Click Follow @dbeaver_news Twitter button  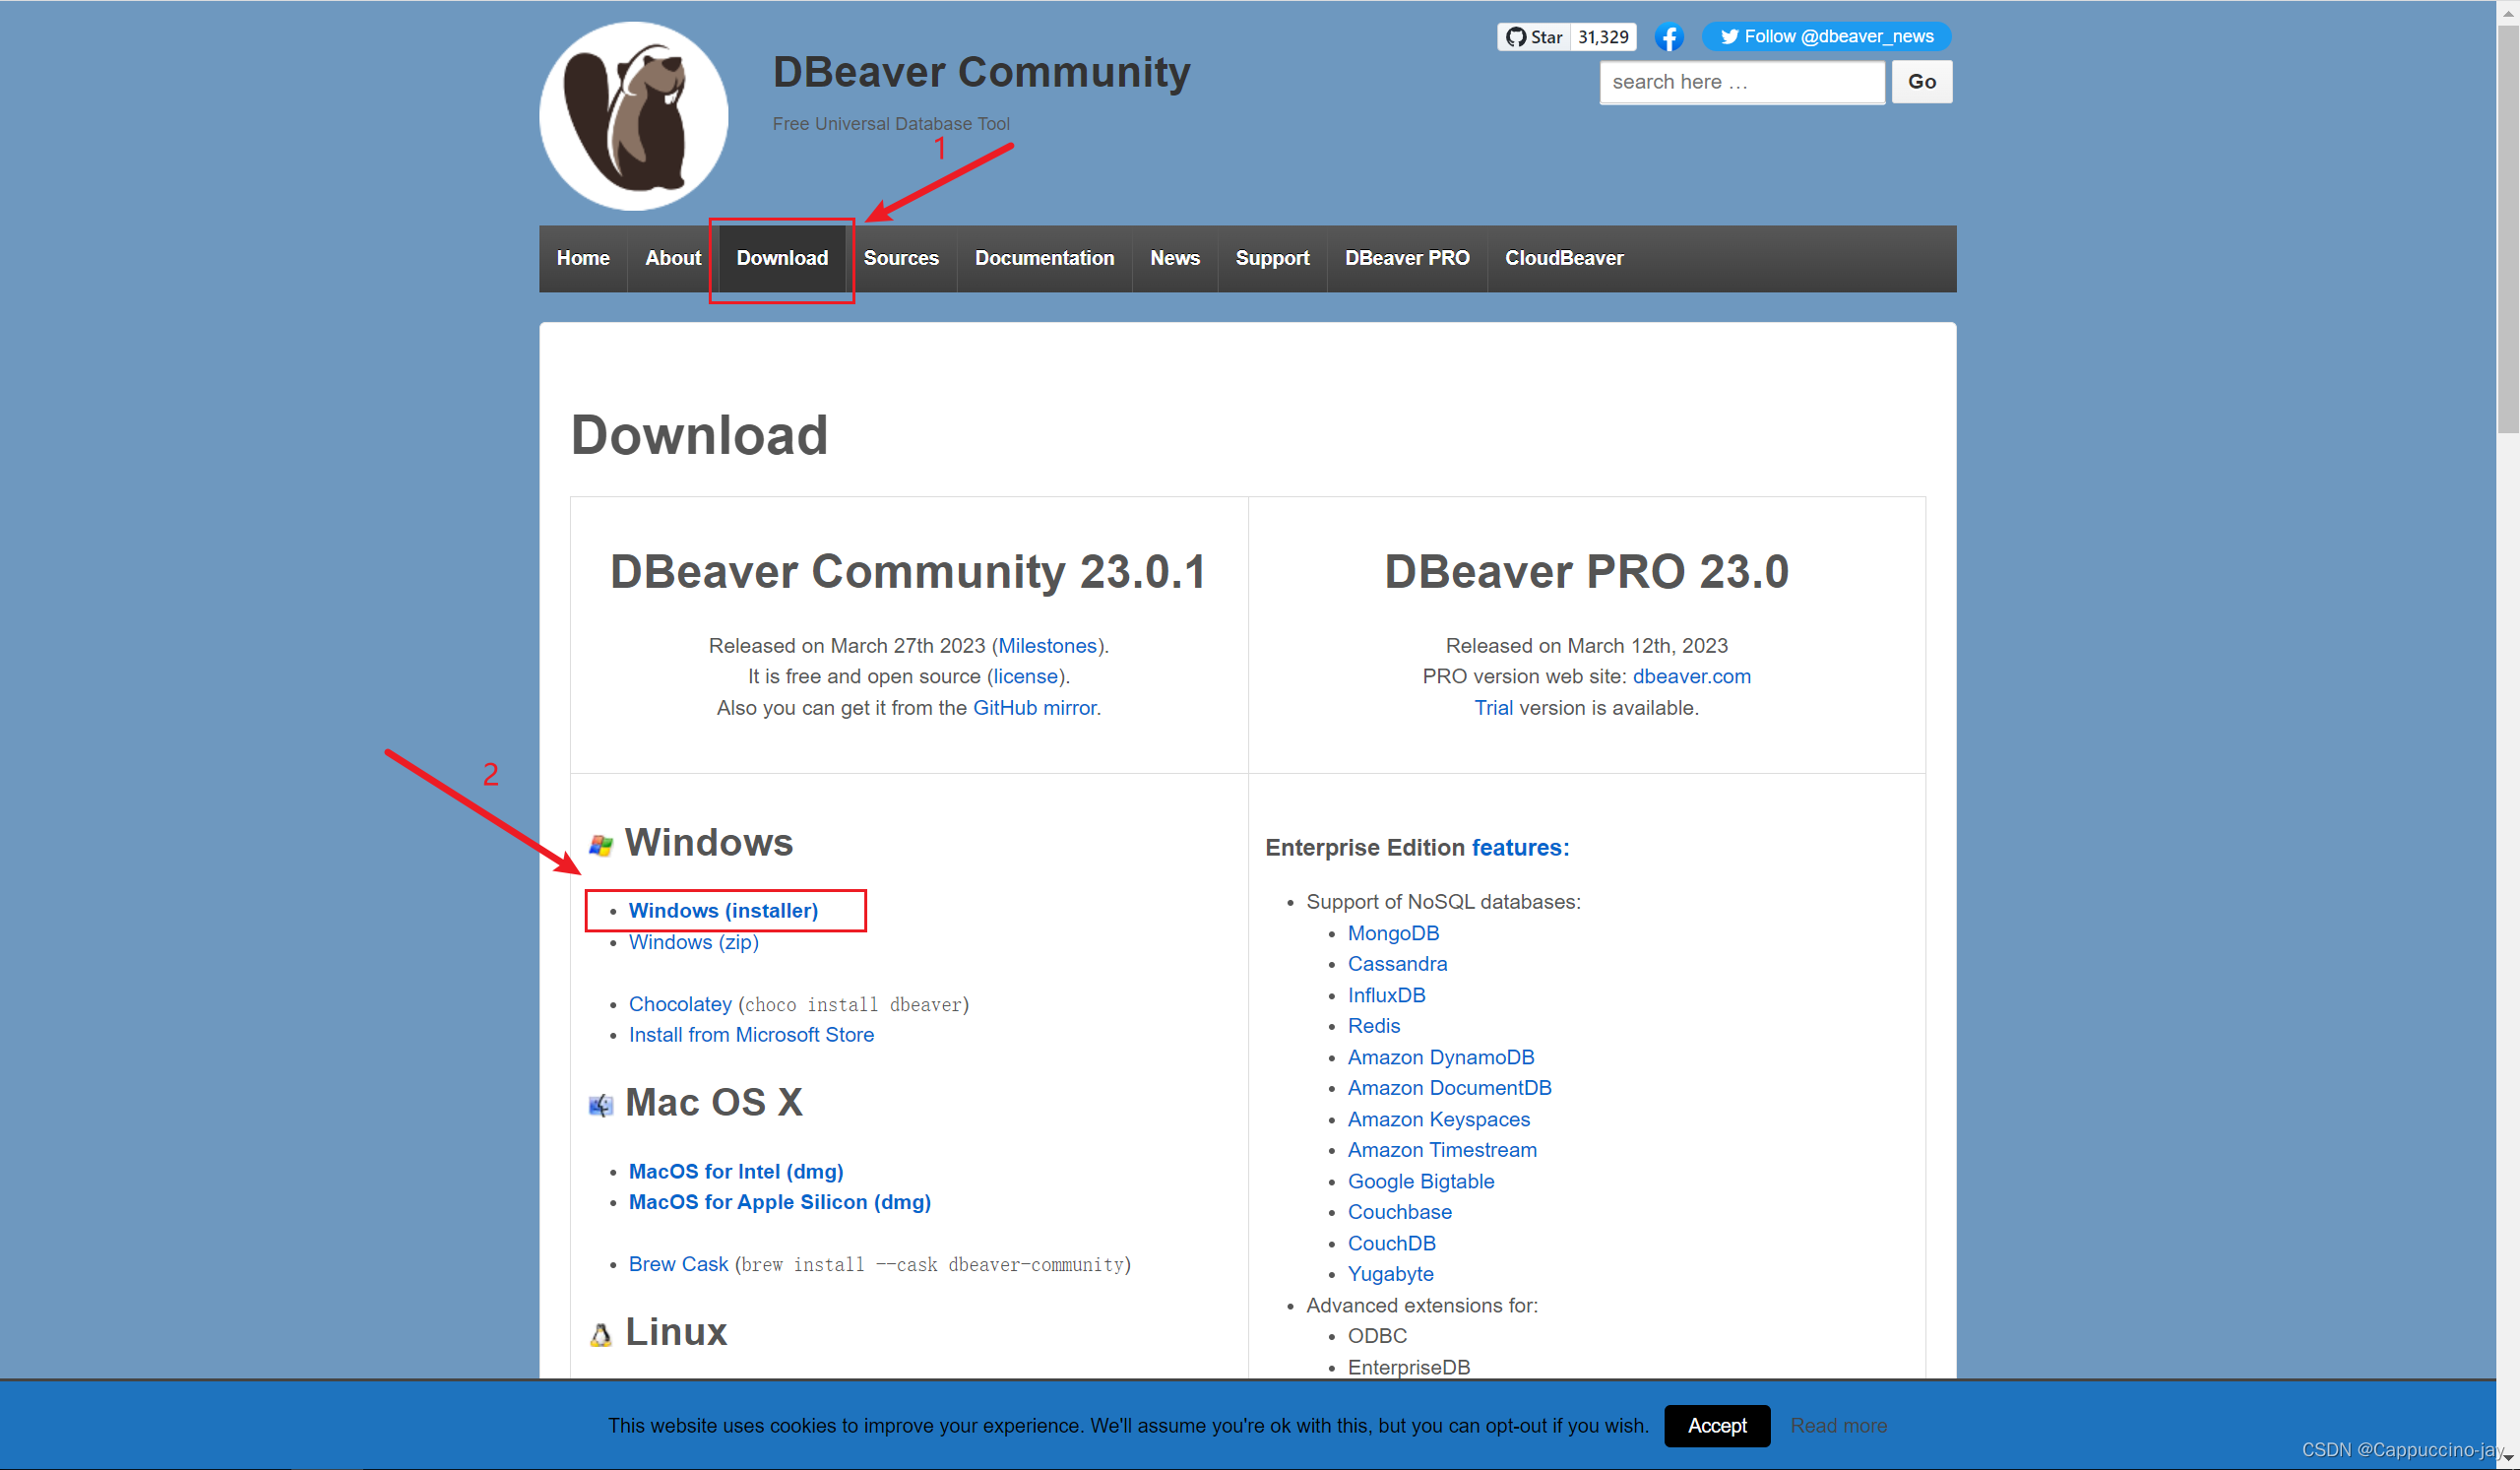click(1826, 37)
